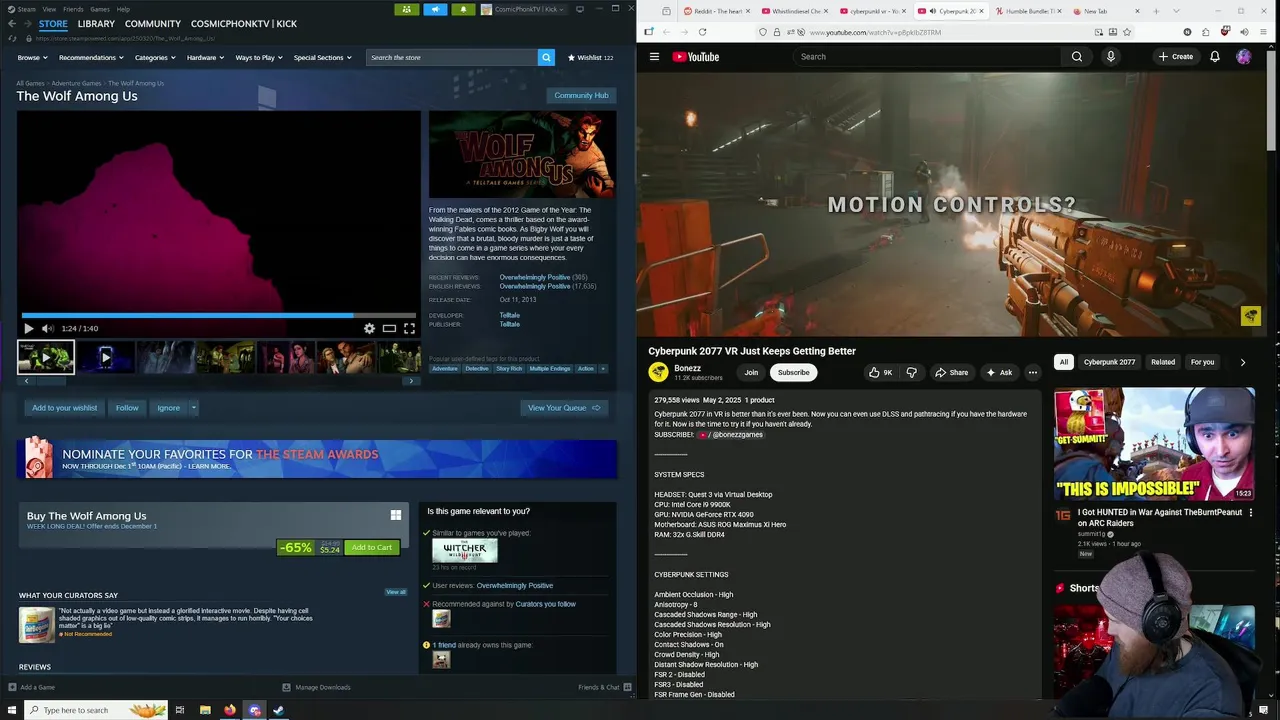The image size is (1280, 720).
Task: Open the Steam Friends menu
Action: click(x=73, y=9)
